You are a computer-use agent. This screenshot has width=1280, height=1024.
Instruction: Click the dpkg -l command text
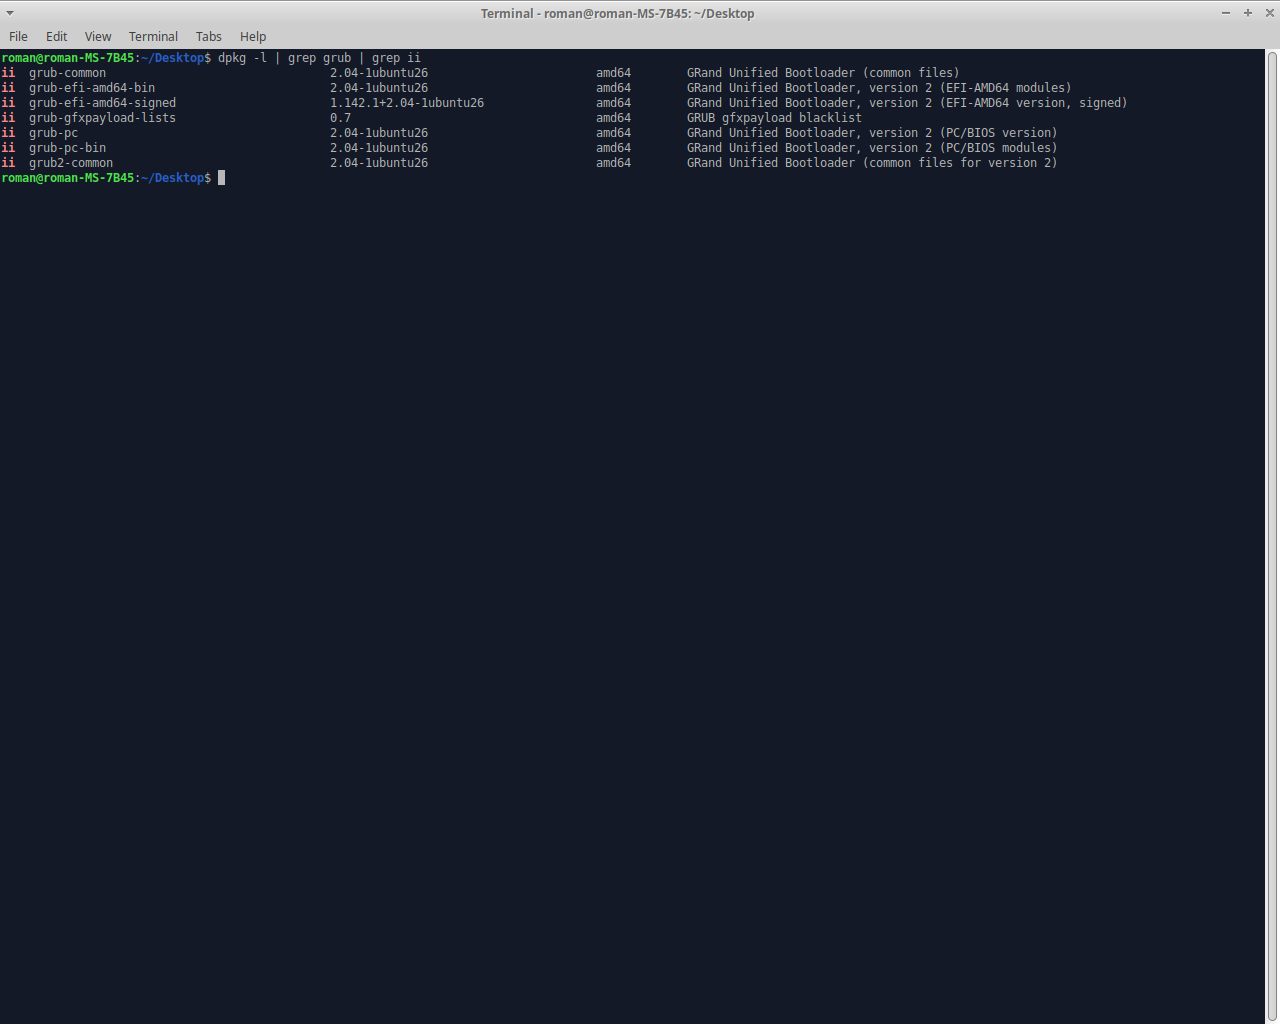tap(242, 58)
